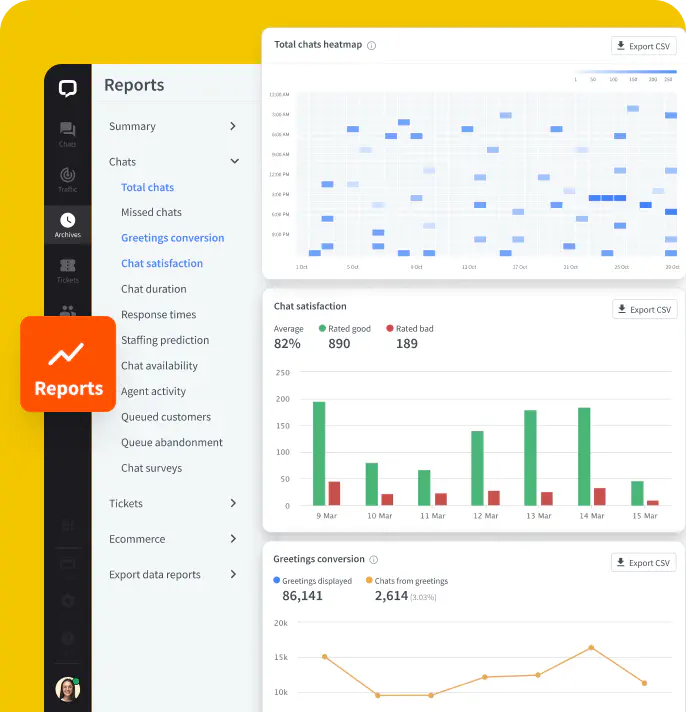Expand the Ecommerce section chevron
Screen dimensions: 686x712
233,539
